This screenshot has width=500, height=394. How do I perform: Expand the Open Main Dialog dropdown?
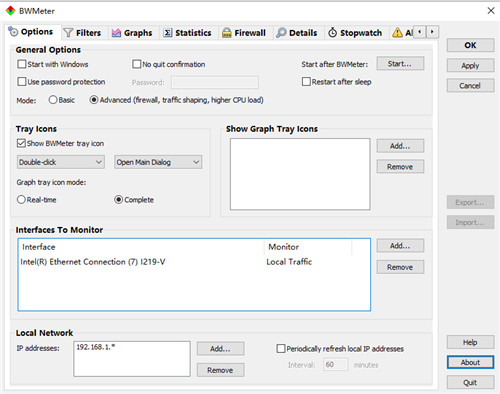coord(158,162)
